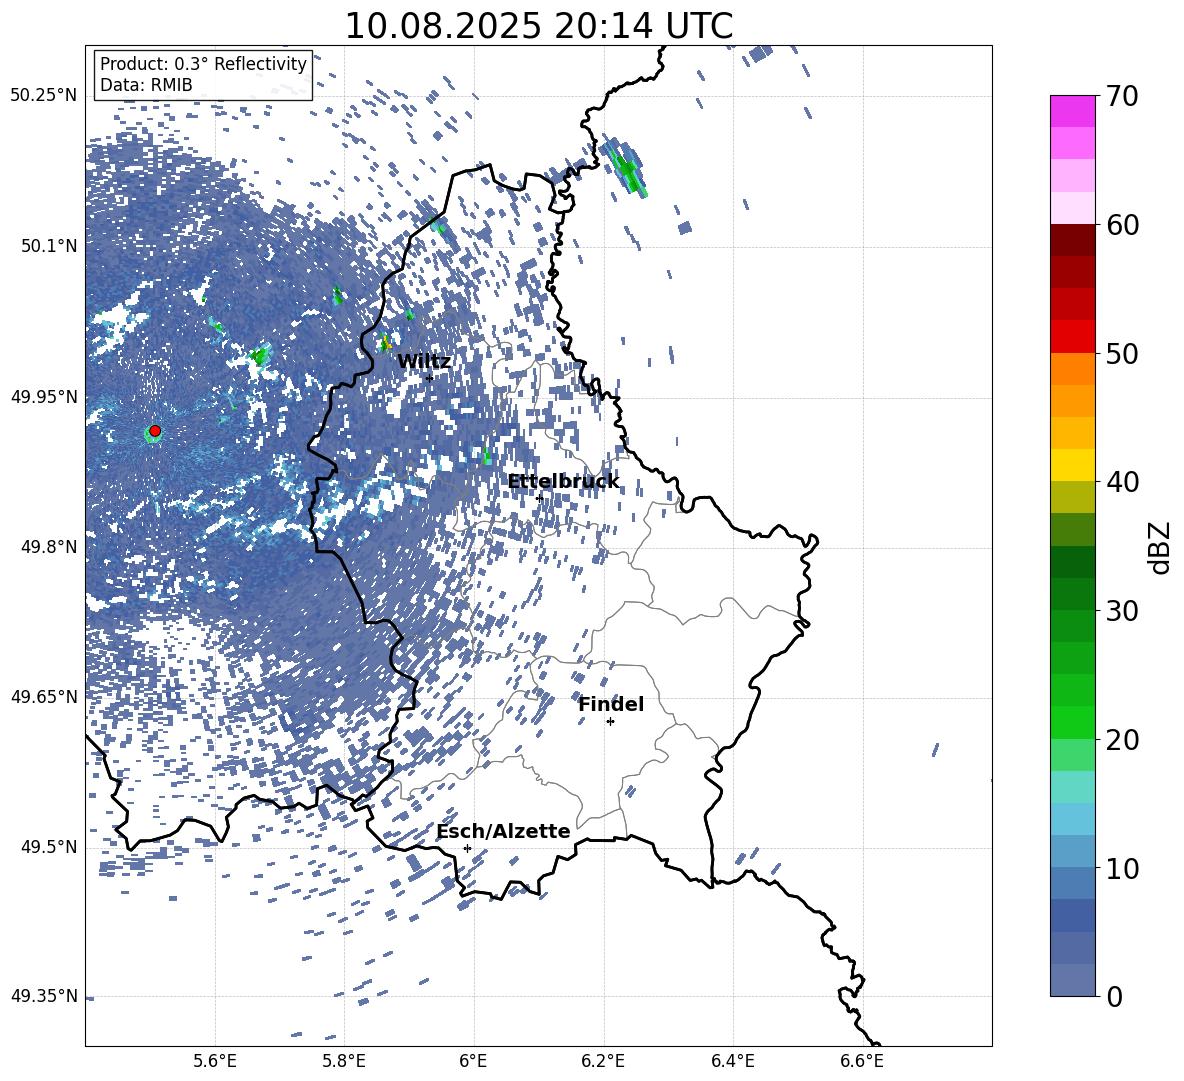Viewport: 1184px width, 1081px height.
Task: Click the Findel station label
Action: (x=611, y=704)
